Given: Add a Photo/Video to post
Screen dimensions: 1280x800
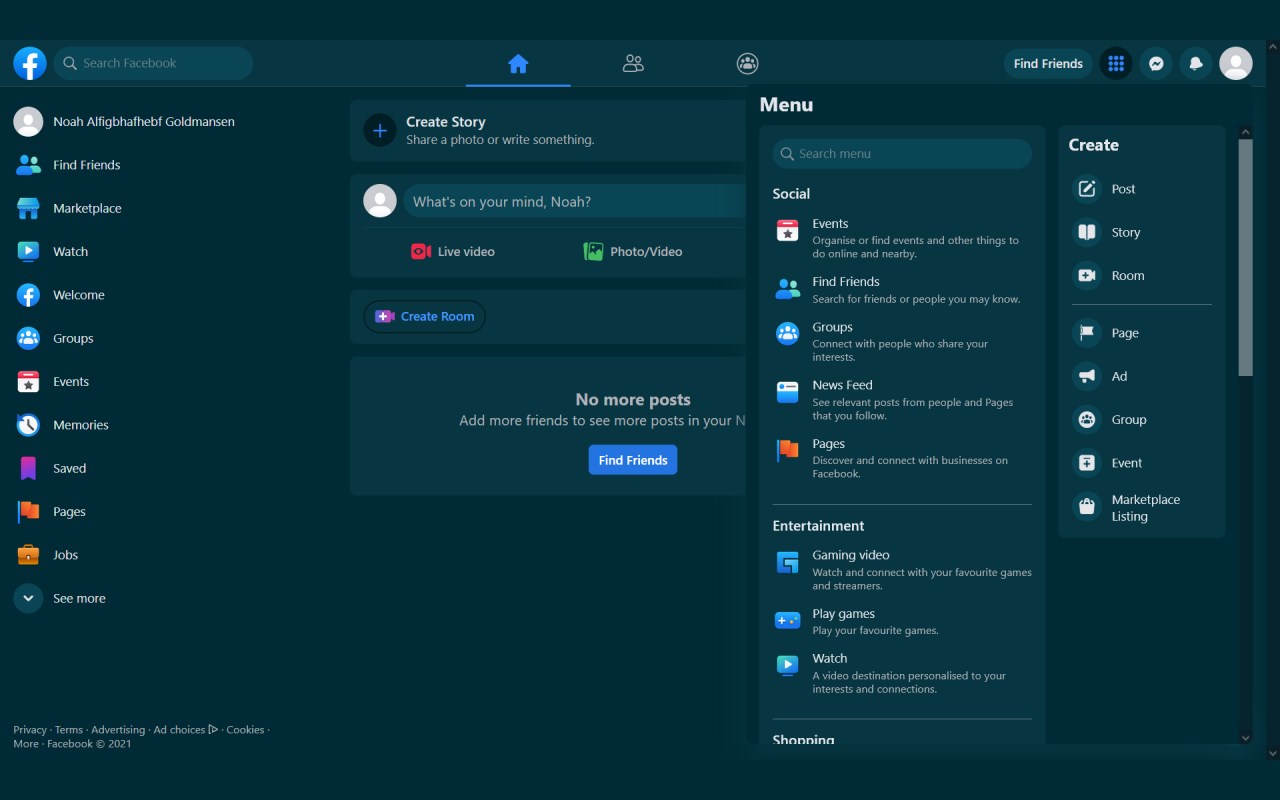Looking at the screenshot, I should (x=633, y=251).
